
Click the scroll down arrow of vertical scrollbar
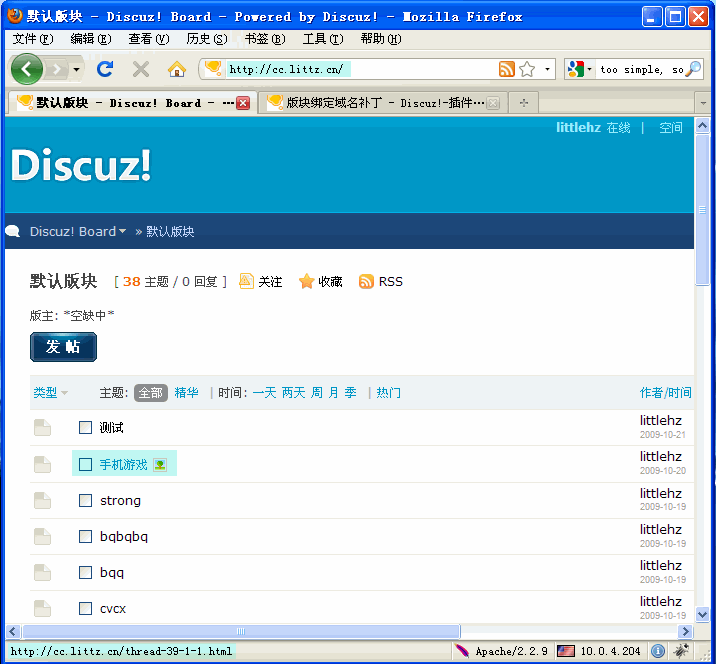[x=702, y=614]
